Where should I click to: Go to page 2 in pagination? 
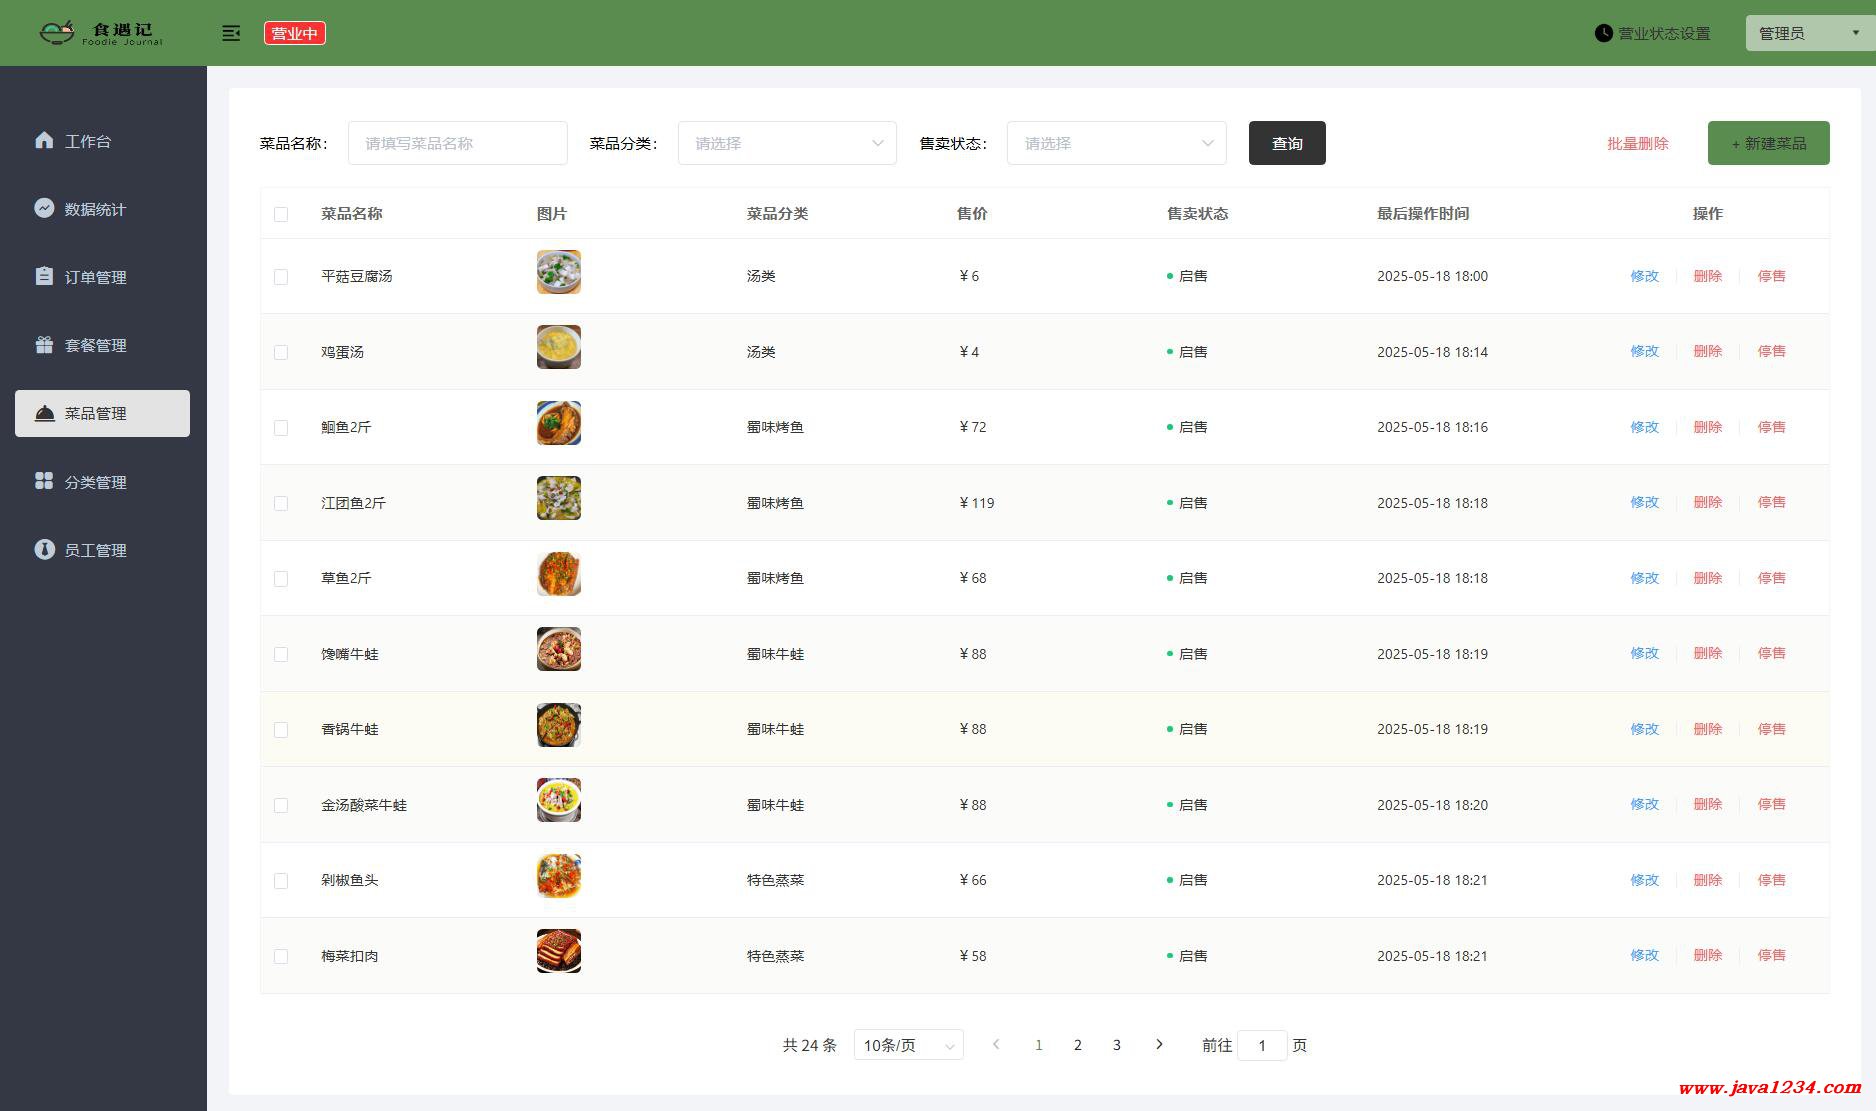coord(1077,1045)
